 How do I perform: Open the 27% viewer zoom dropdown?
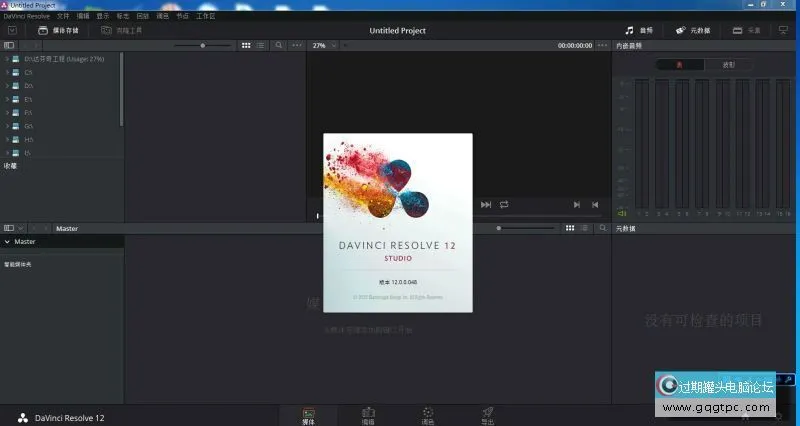(x=322, y=46)
